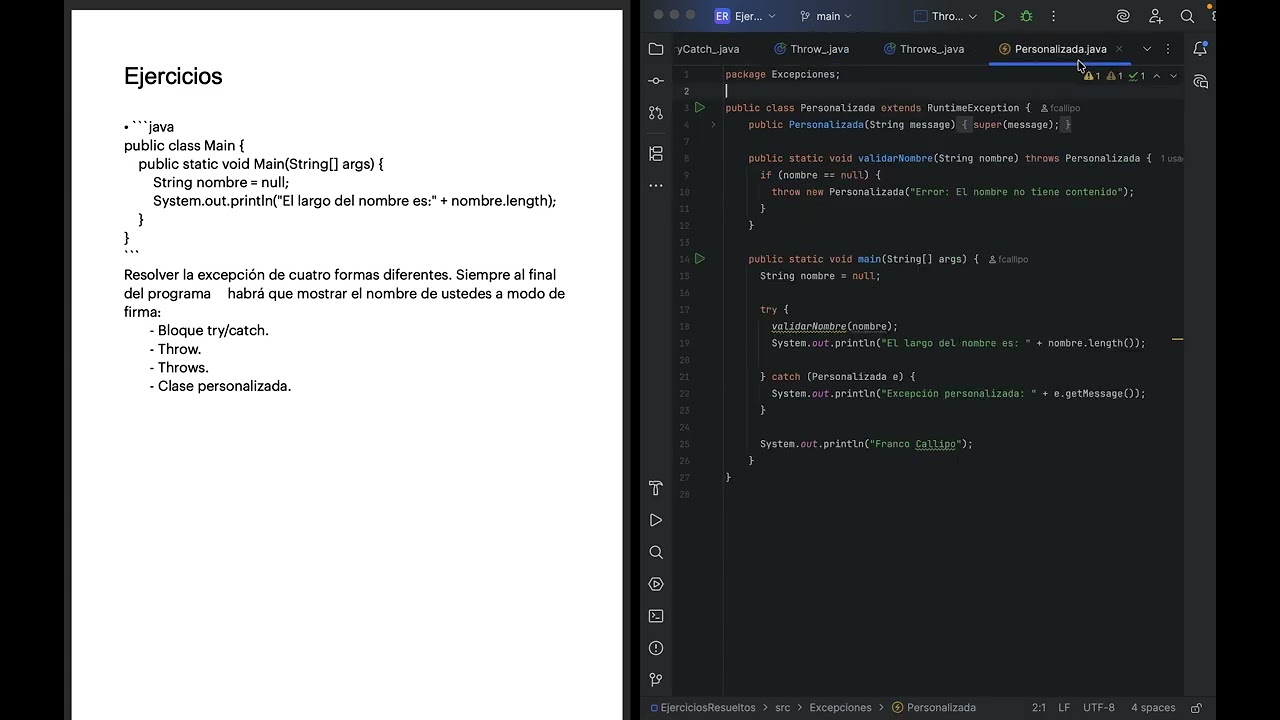Click 'String nombre = null;' line in document
This screenshot has height=720, width=1280.
pos(221,182)
